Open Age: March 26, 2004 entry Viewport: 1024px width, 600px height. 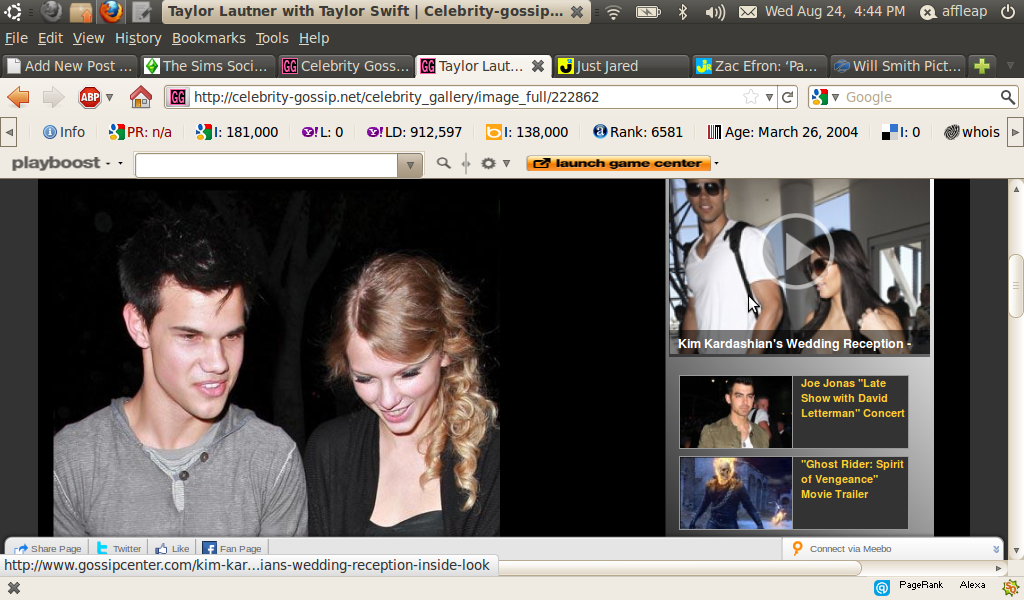[782, 132]
